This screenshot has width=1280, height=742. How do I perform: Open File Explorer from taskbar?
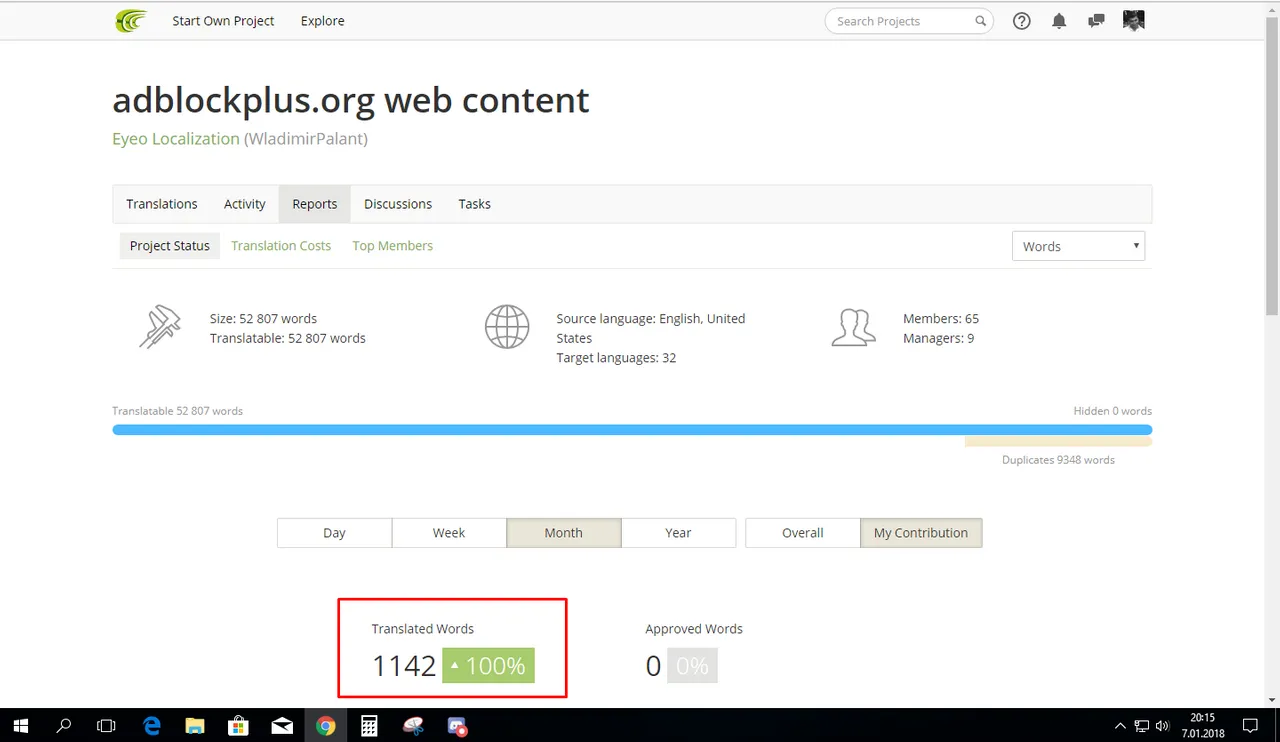coord(195,726)
